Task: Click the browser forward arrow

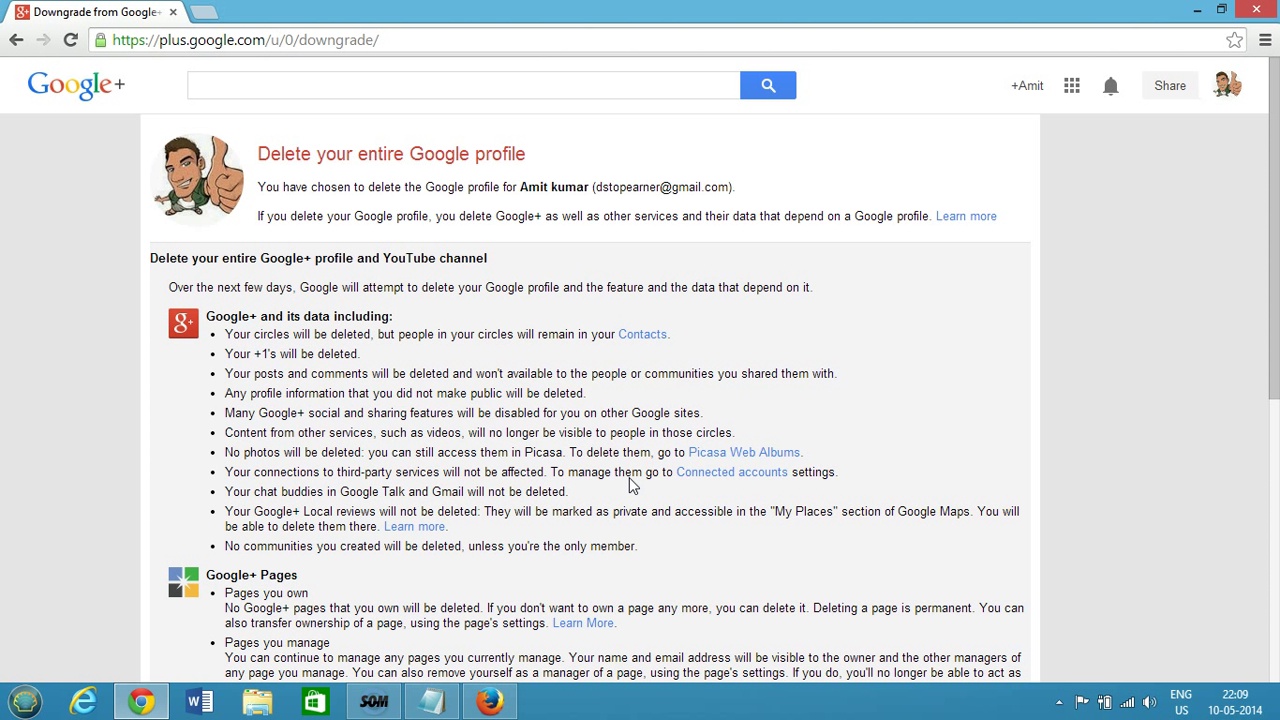Action: click(43, 40)
